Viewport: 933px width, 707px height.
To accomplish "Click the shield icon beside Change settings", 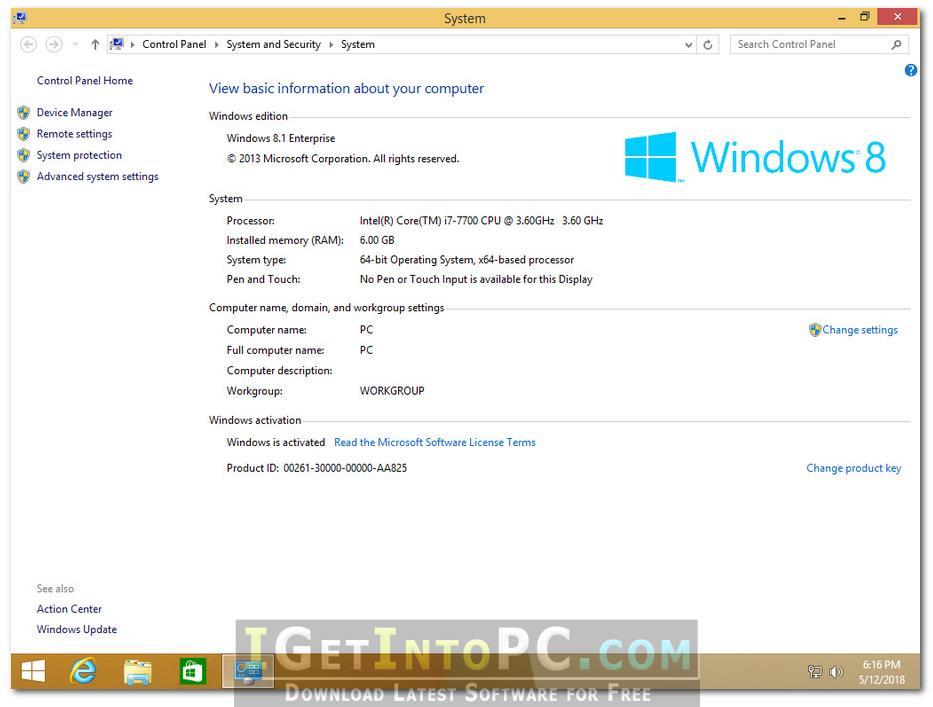I will point(815,330).
